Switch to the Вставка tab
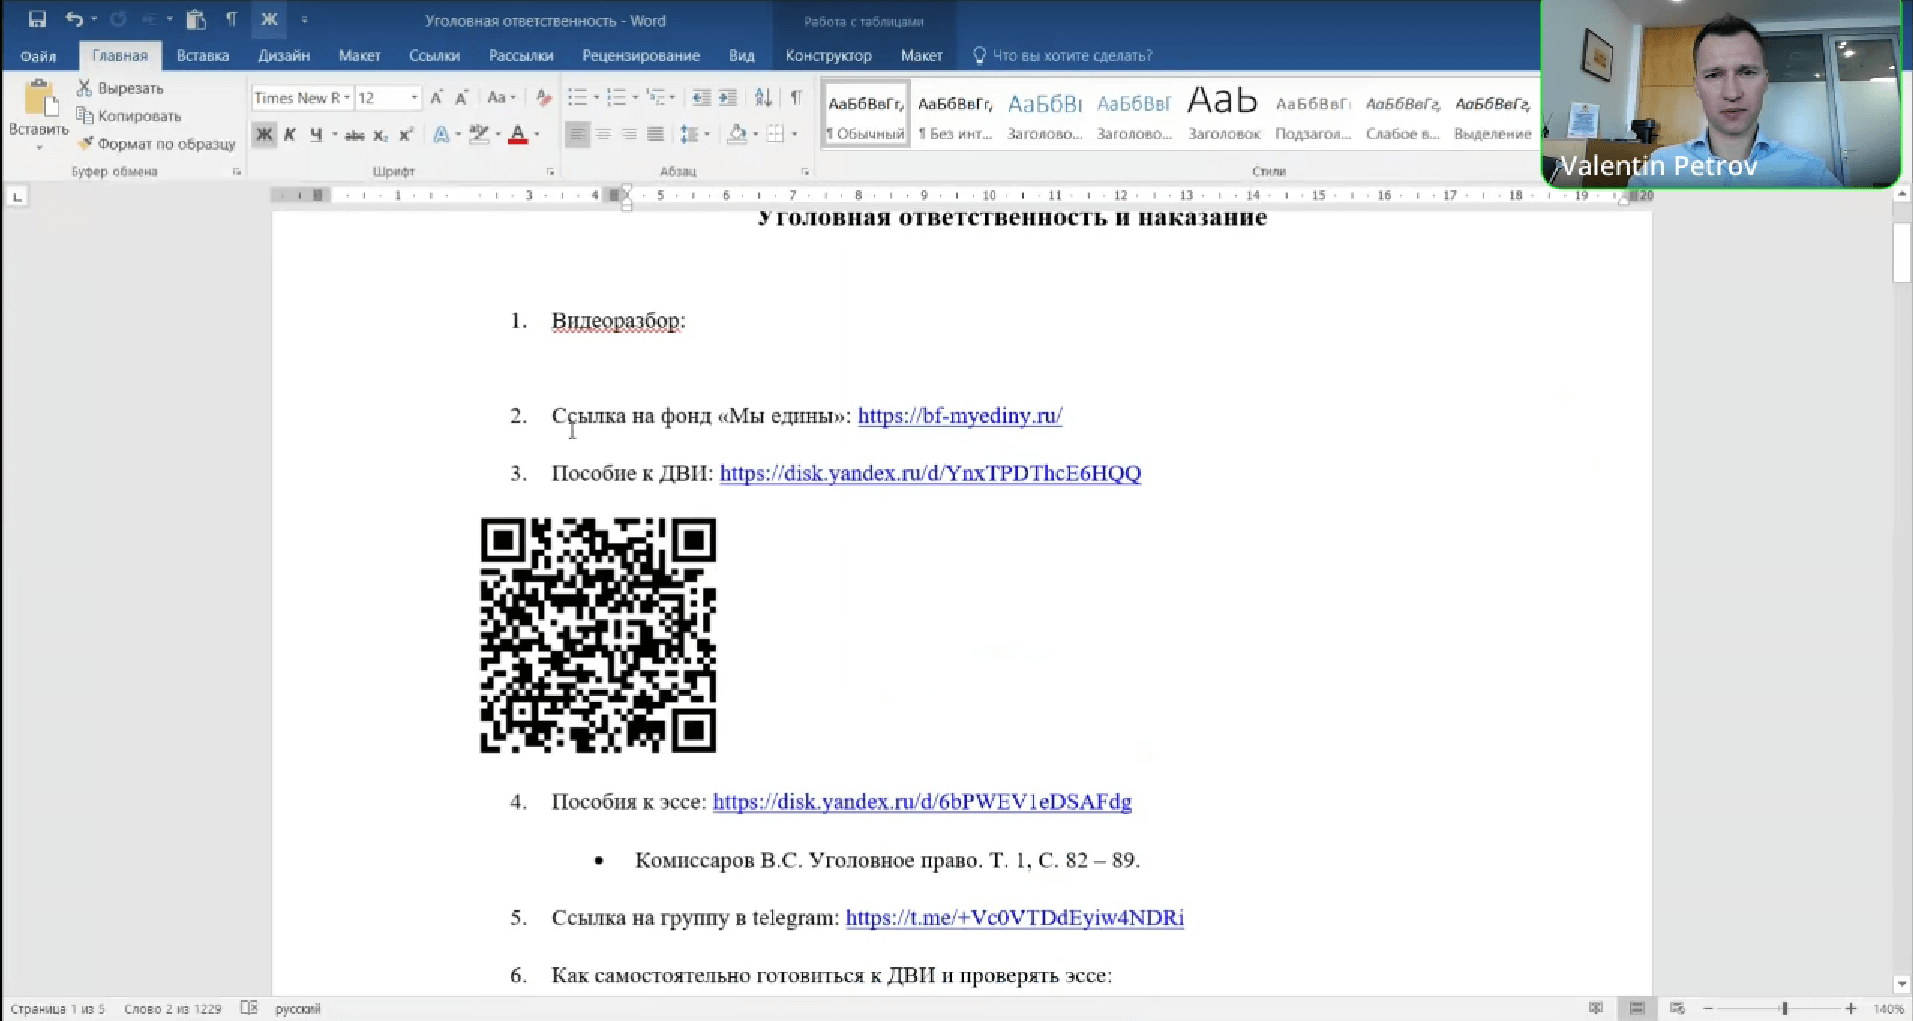Image resolution: width=1913 pixels, height=1021 pixels. click(x=203, y=56)
